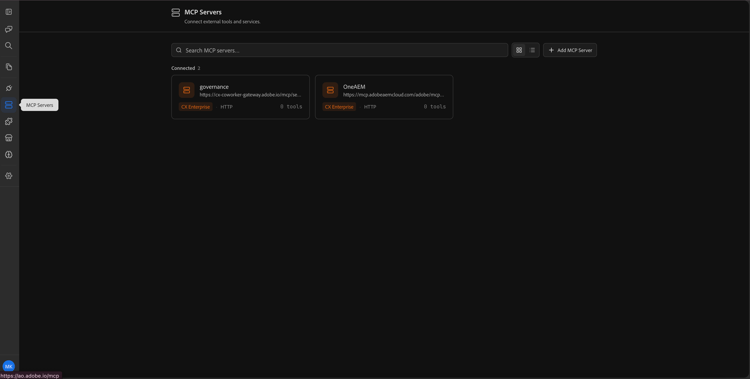Screen dimensions: 750x379
Task: Click the magnifier icon inside search field
Action: (179, 50)
